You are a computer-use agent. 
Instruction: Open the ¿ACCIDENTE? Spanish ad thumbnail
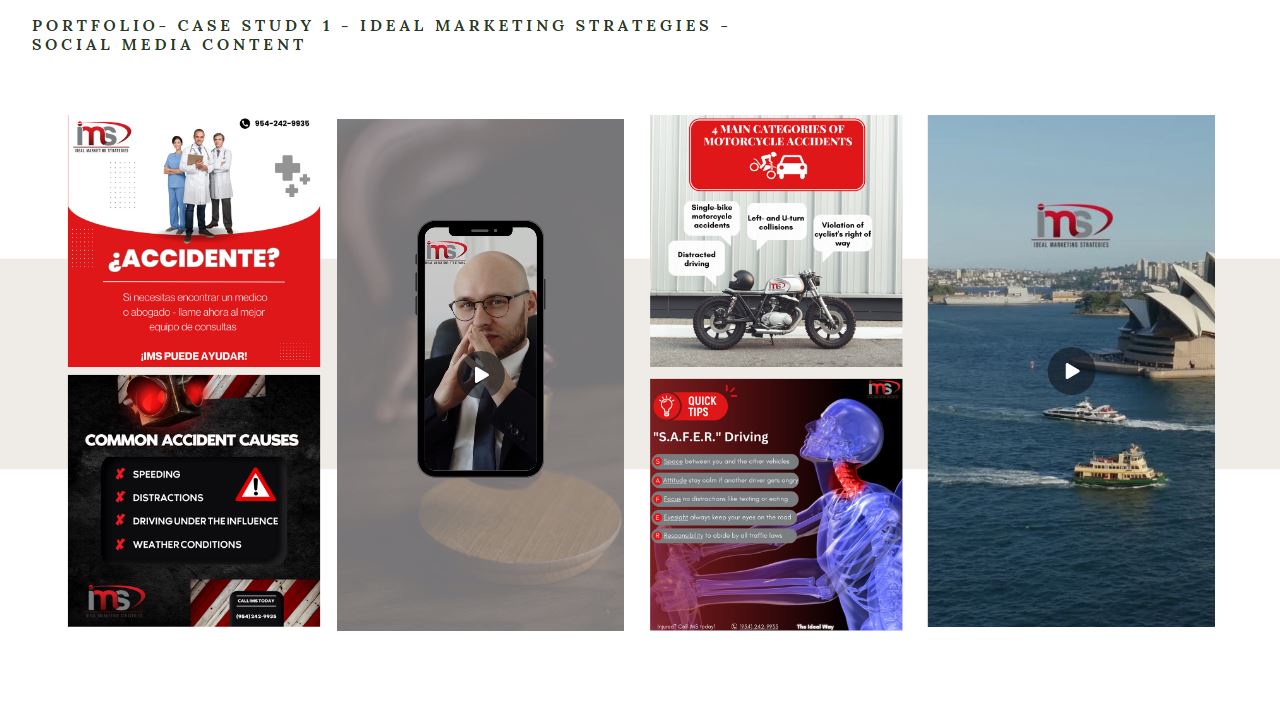click(x=194, y=241)
